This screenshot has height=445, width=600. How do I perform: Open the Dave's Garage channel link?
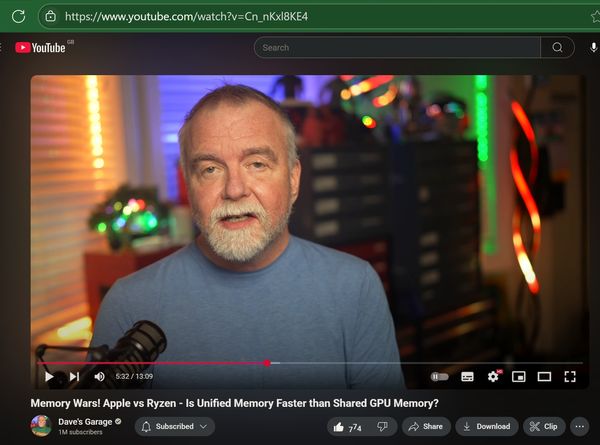tap(85, 422)
